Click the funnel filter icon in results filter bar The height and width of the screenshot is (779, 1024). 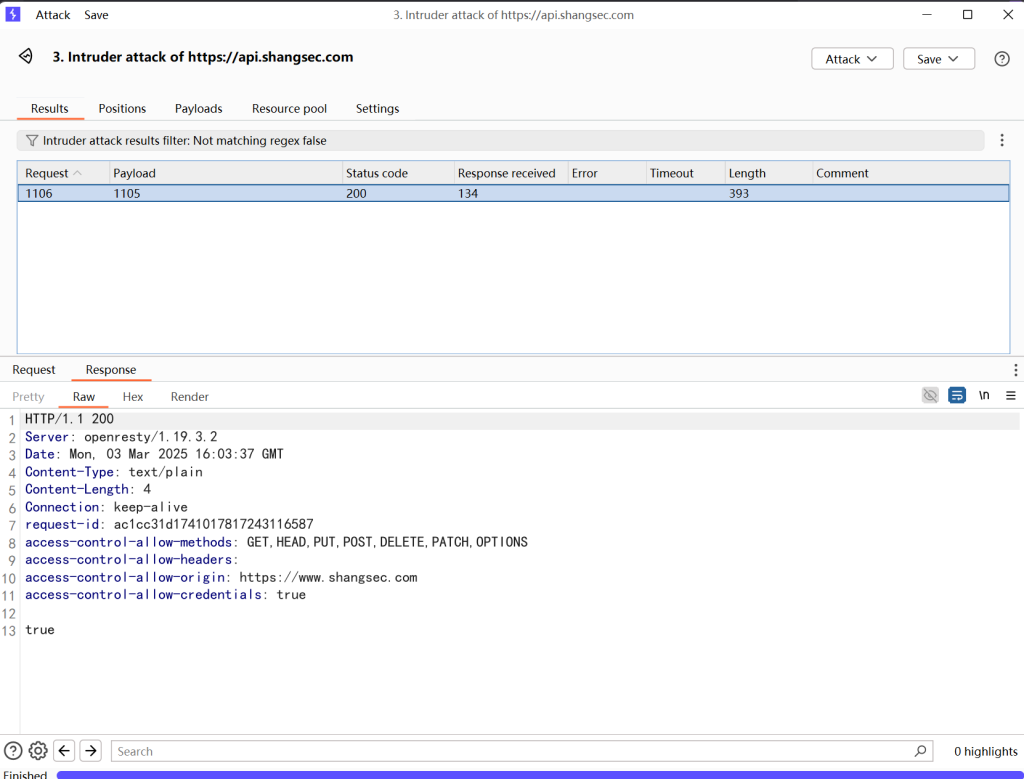pos(32,141)
